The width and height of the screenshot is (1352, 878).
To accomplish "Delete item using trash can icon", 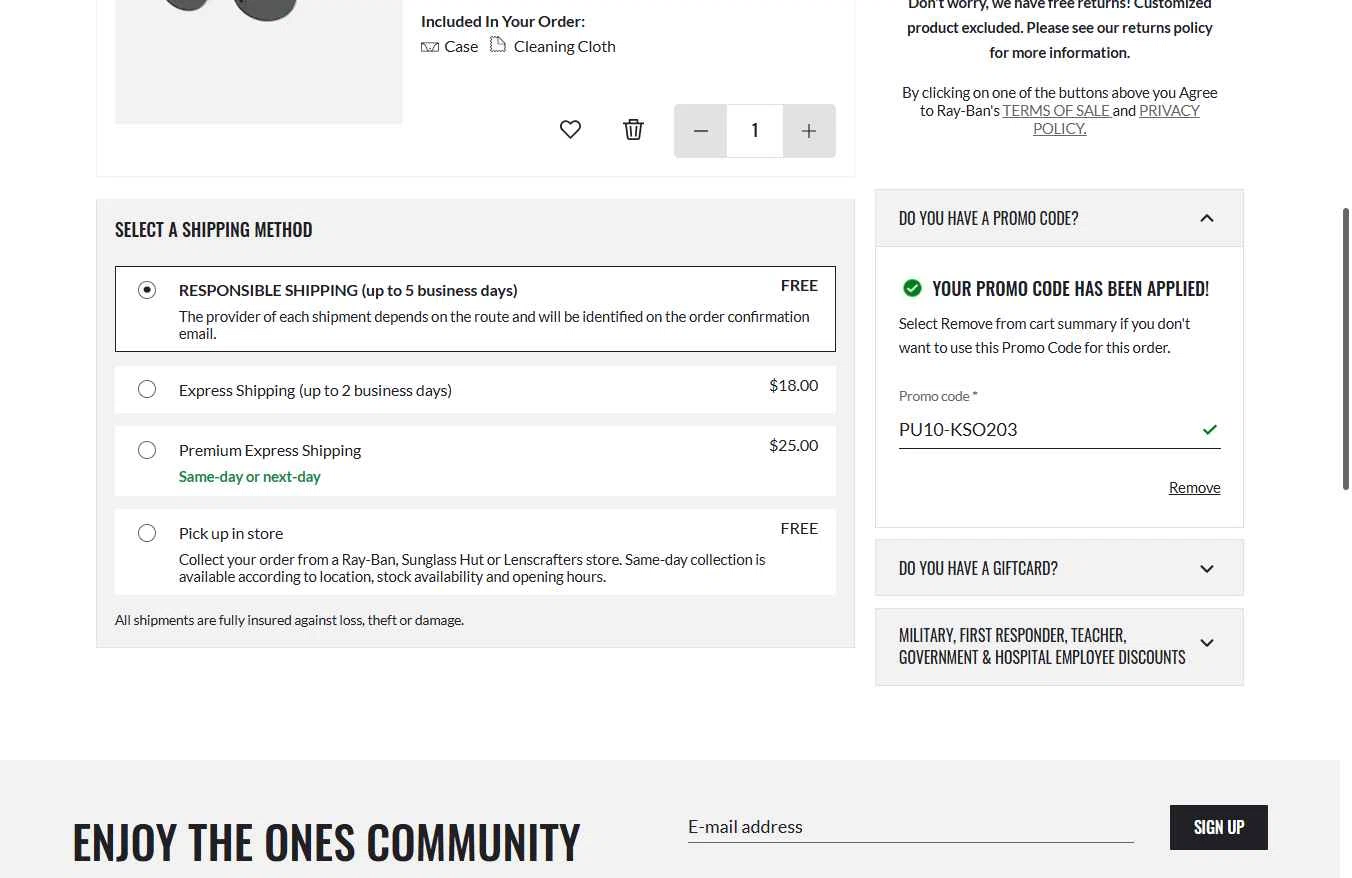I will coord(633,129).
